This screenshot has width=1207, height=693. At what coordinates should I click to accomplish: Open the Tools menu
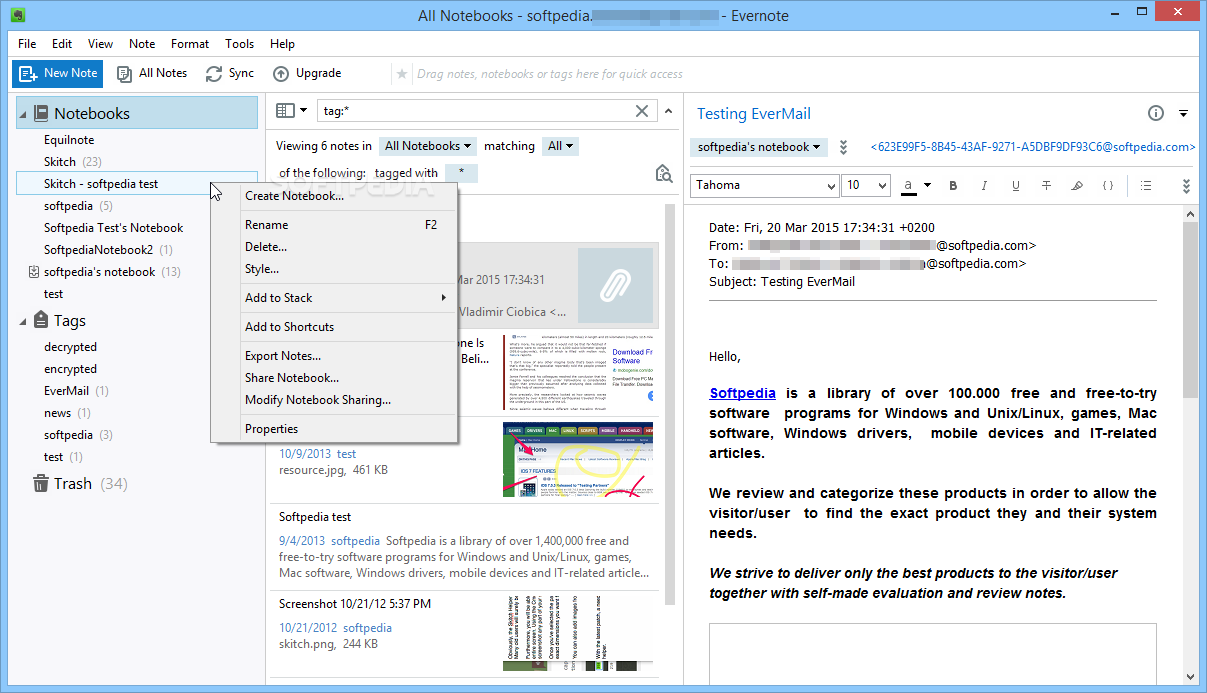[240, 44]
